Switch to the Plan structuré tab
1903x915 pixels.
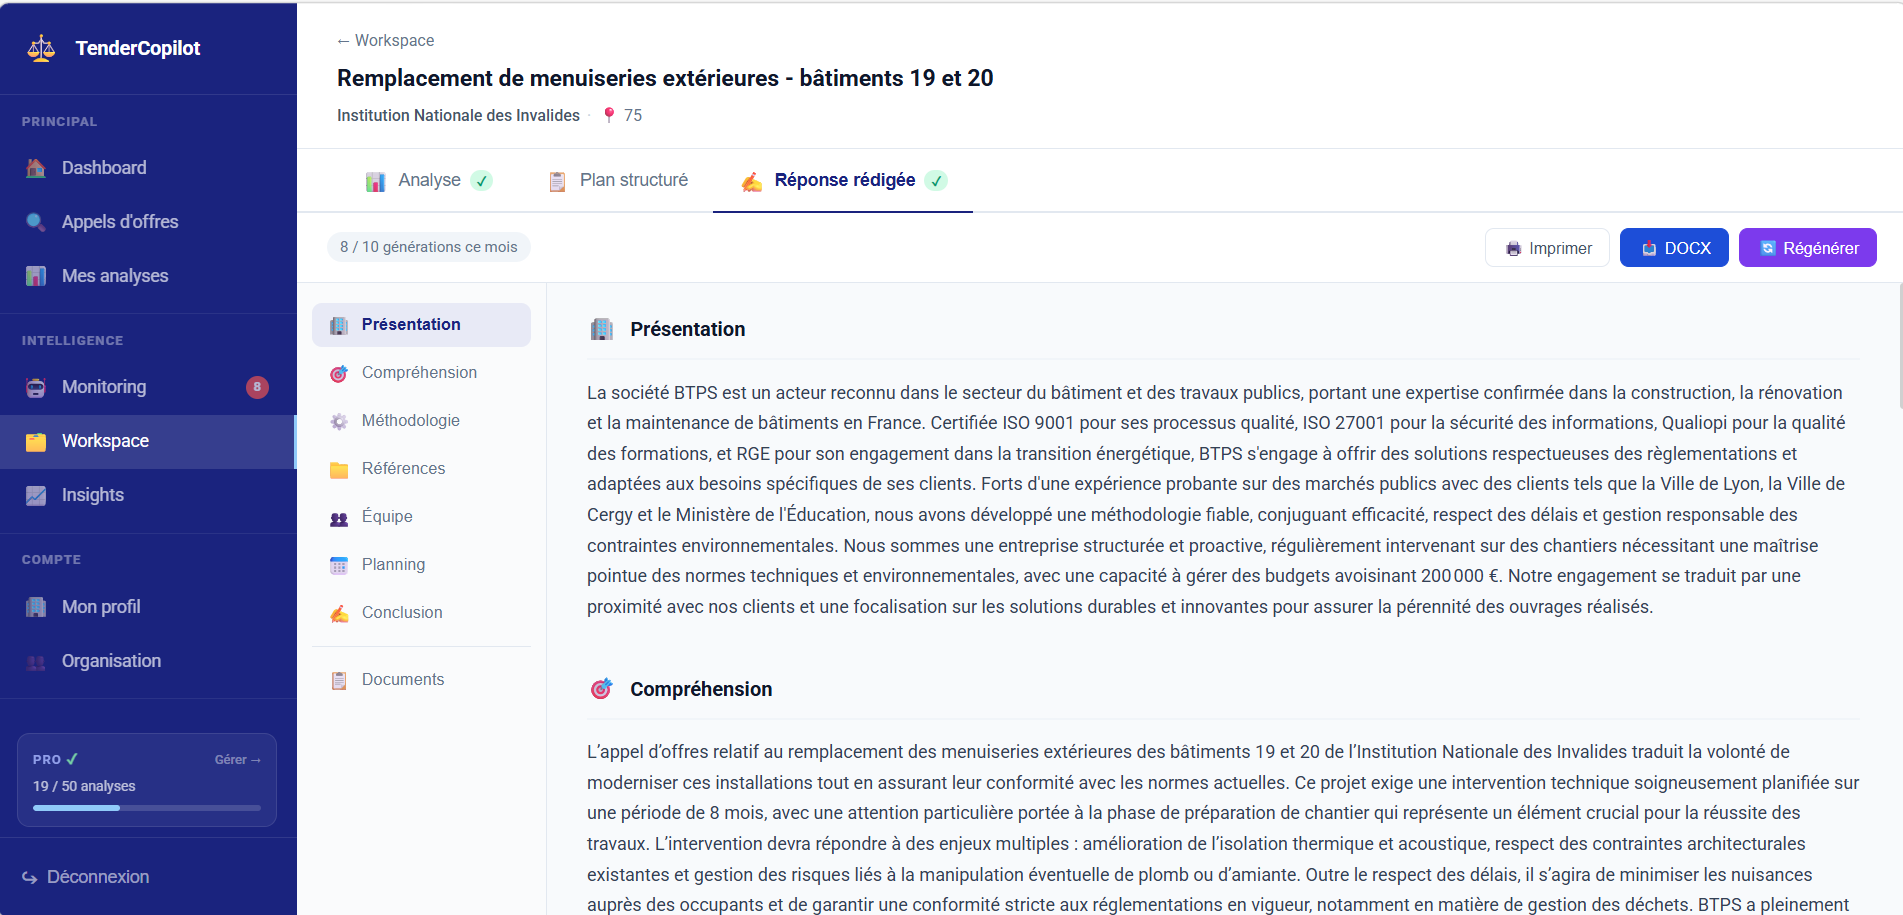pos(633,180)
